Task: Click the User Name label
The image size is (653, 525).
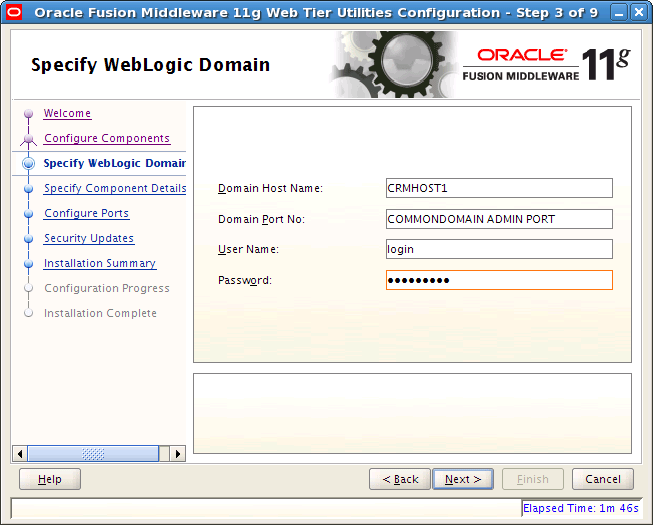Action: coord(248,249)
